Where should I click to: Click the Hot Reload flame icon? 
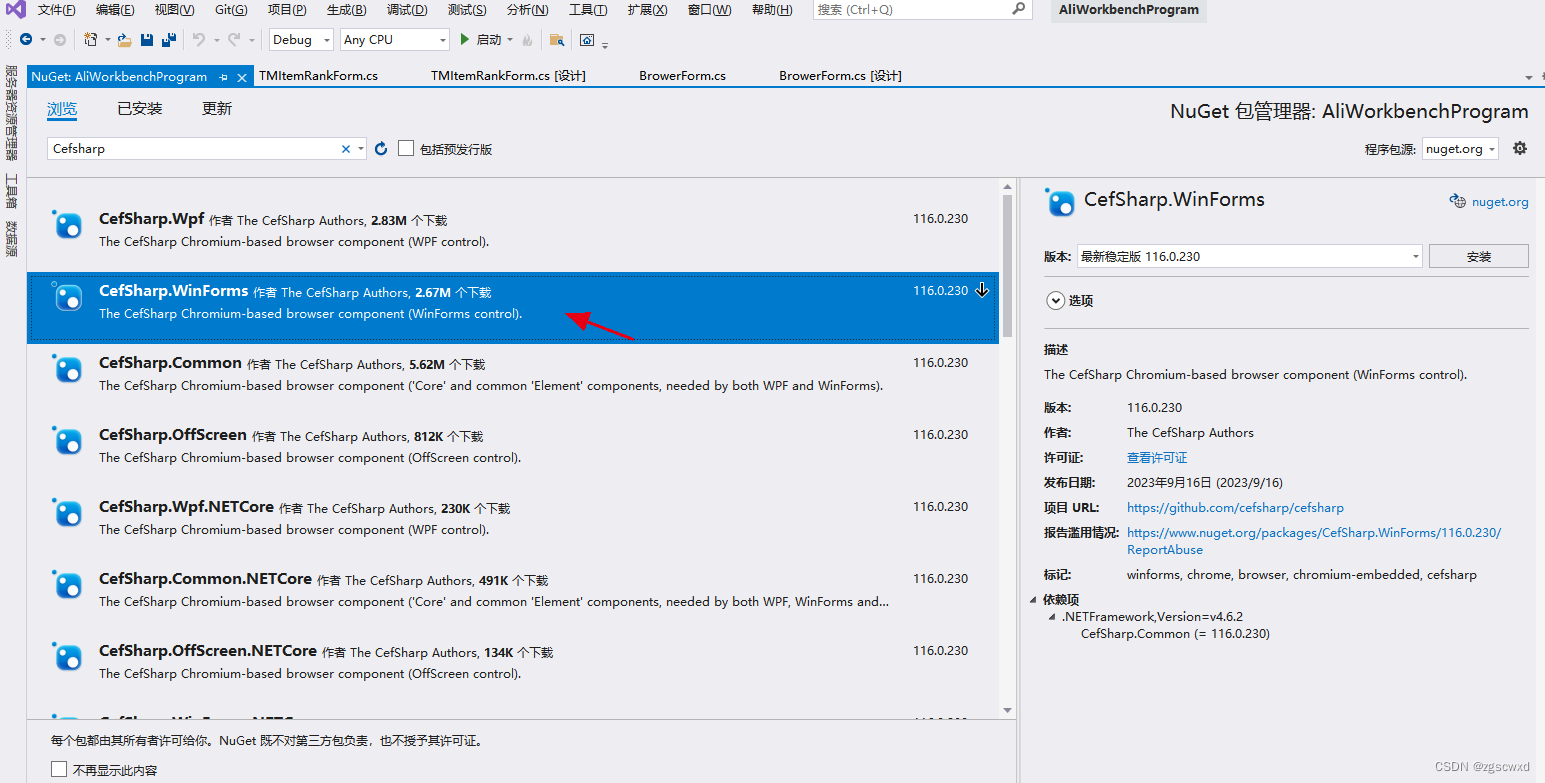coord(526,40)
